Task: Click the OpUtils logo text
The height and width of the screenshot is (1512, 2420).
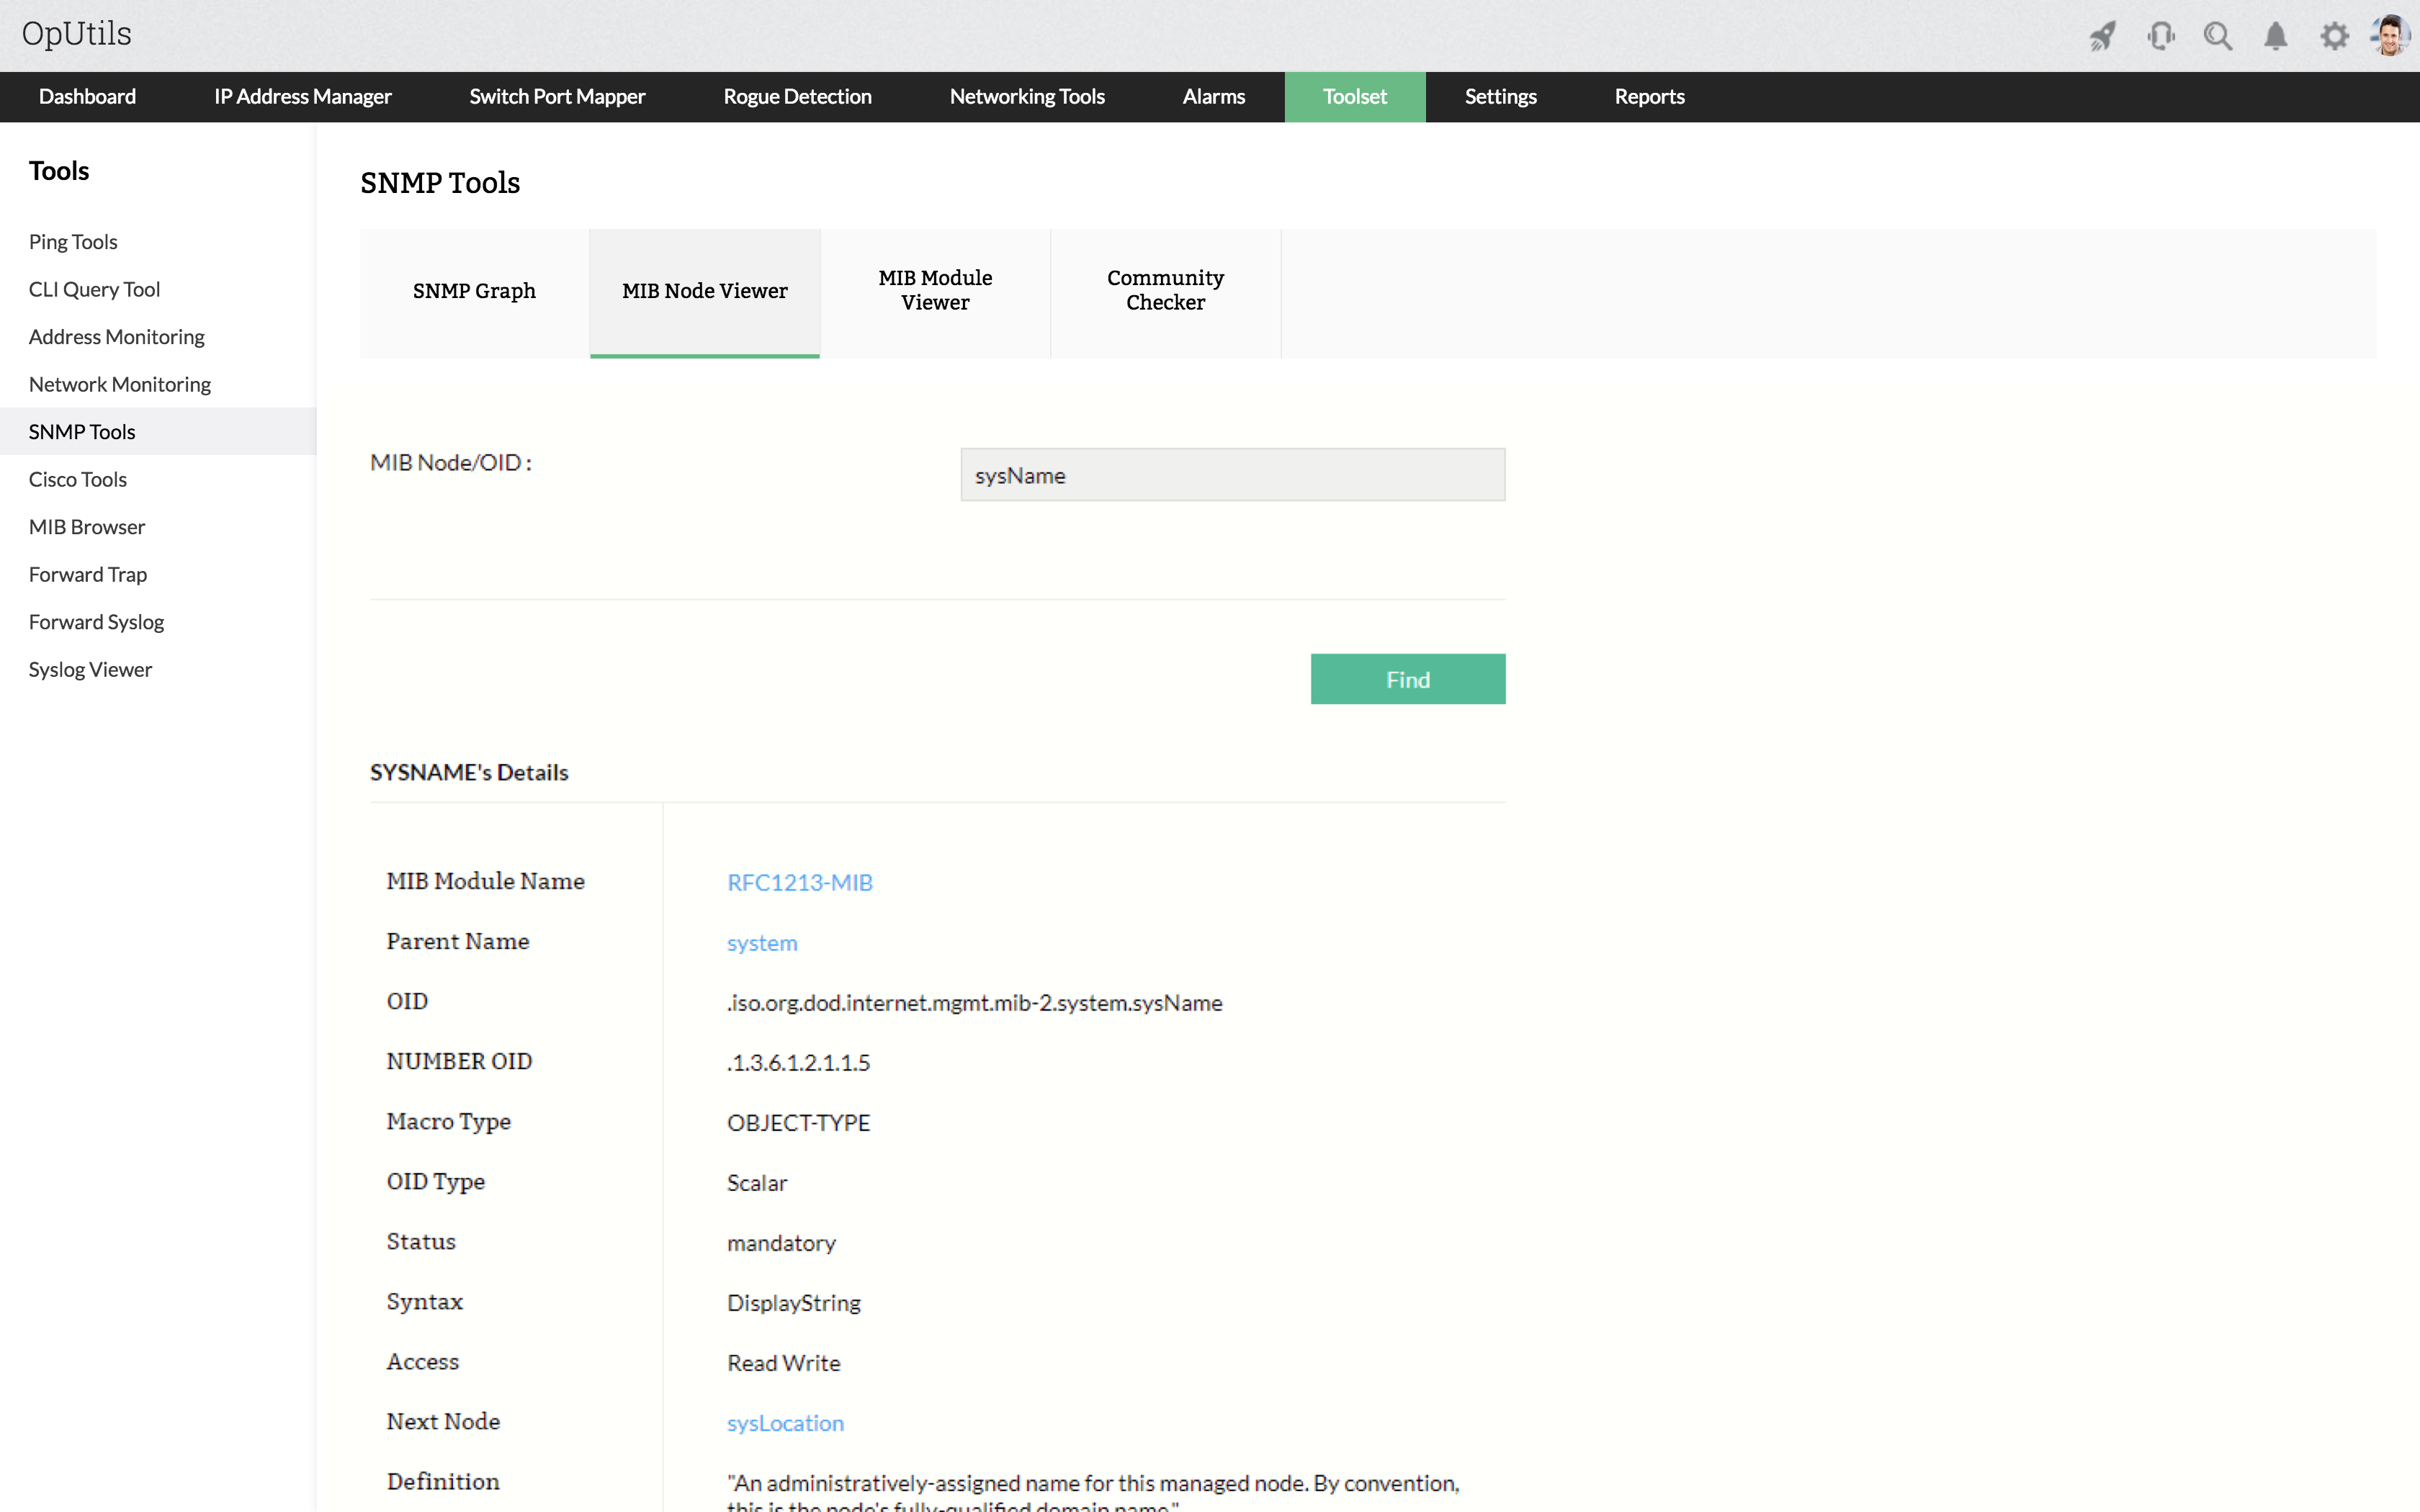Action: pos(77,34)
